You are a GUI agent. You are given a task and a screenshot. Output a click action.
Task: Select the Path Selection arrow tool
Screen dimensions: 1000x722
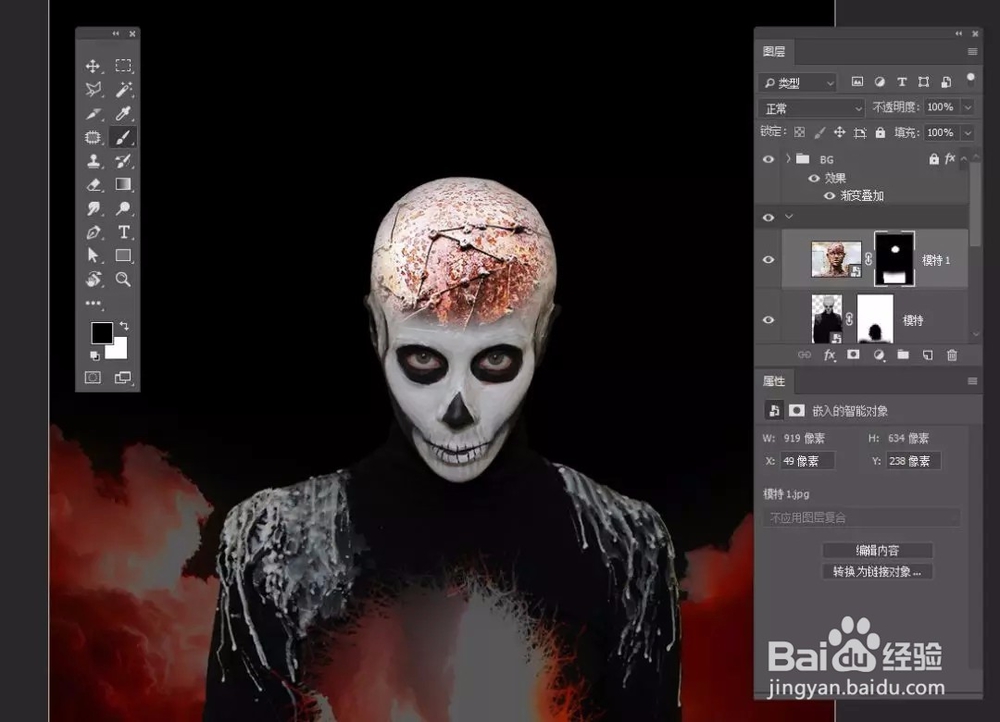click(93, 256)
